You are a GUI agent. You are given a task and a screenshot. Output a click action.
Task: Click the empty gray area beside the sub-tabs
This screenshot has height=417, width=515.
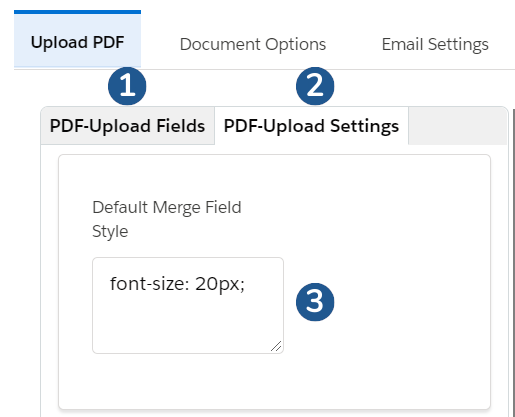457,126
